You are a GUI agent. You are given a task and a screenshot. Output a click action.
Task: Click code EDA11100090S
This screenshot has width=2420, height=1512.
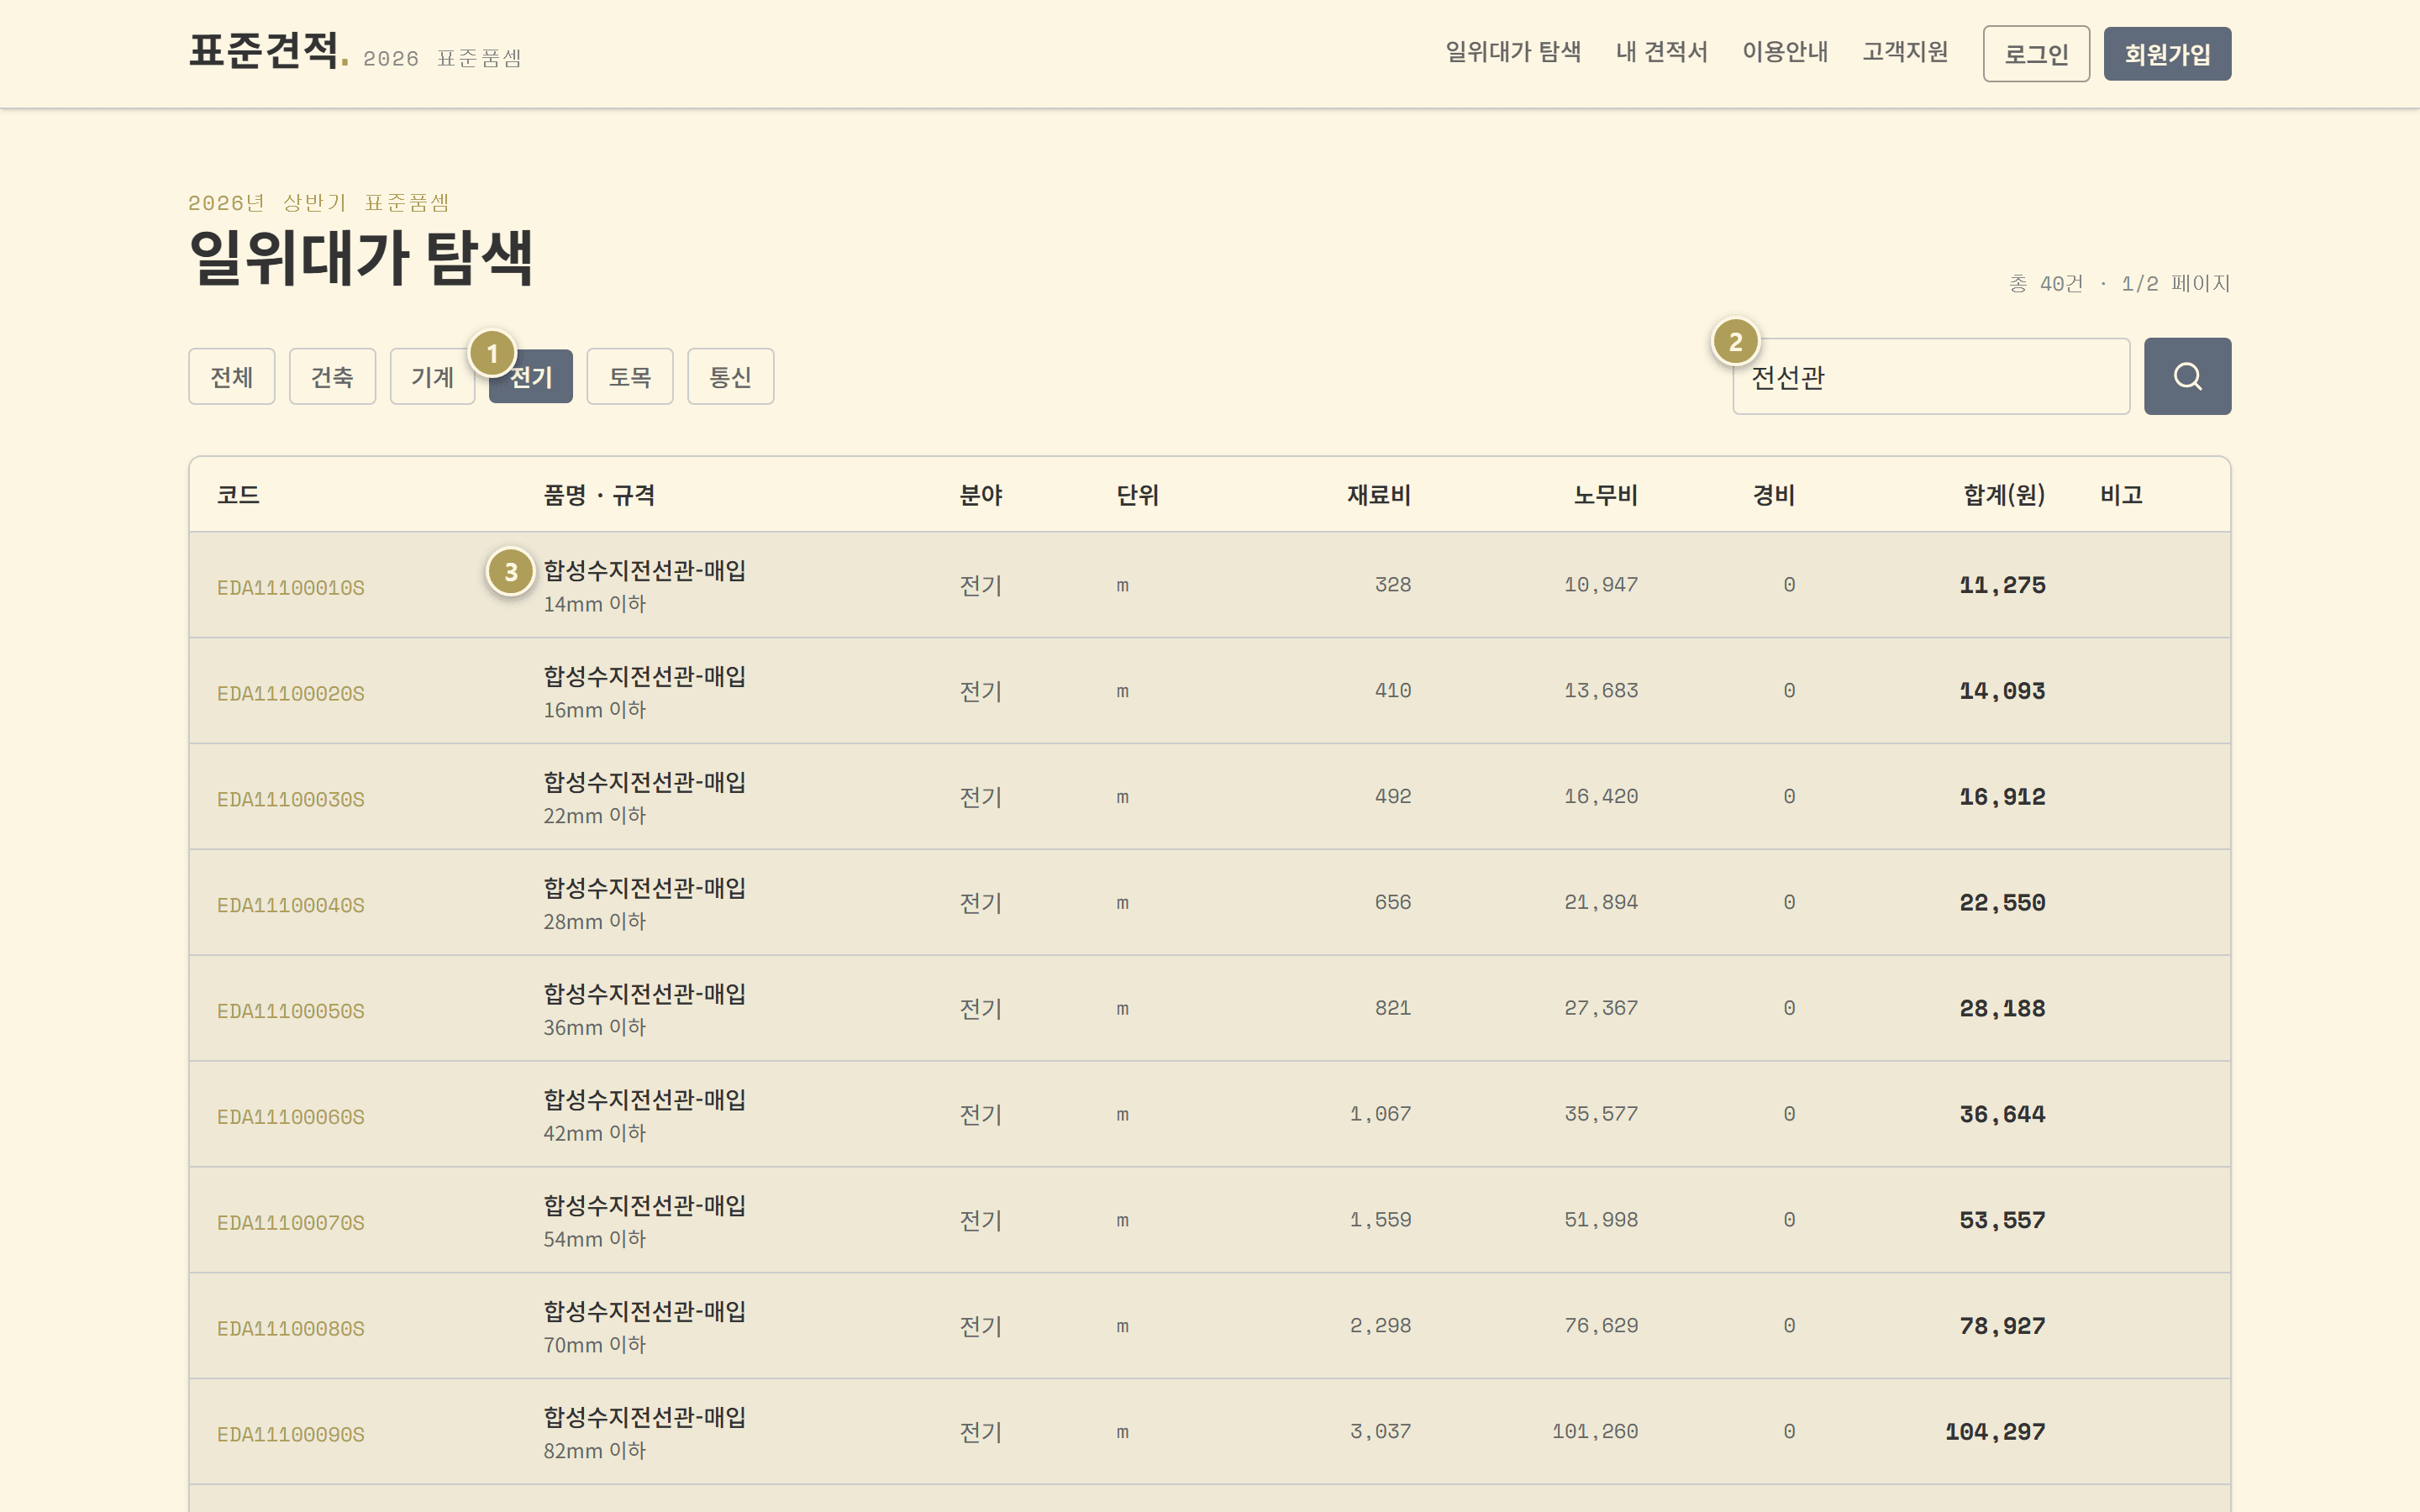(291, 1435)
